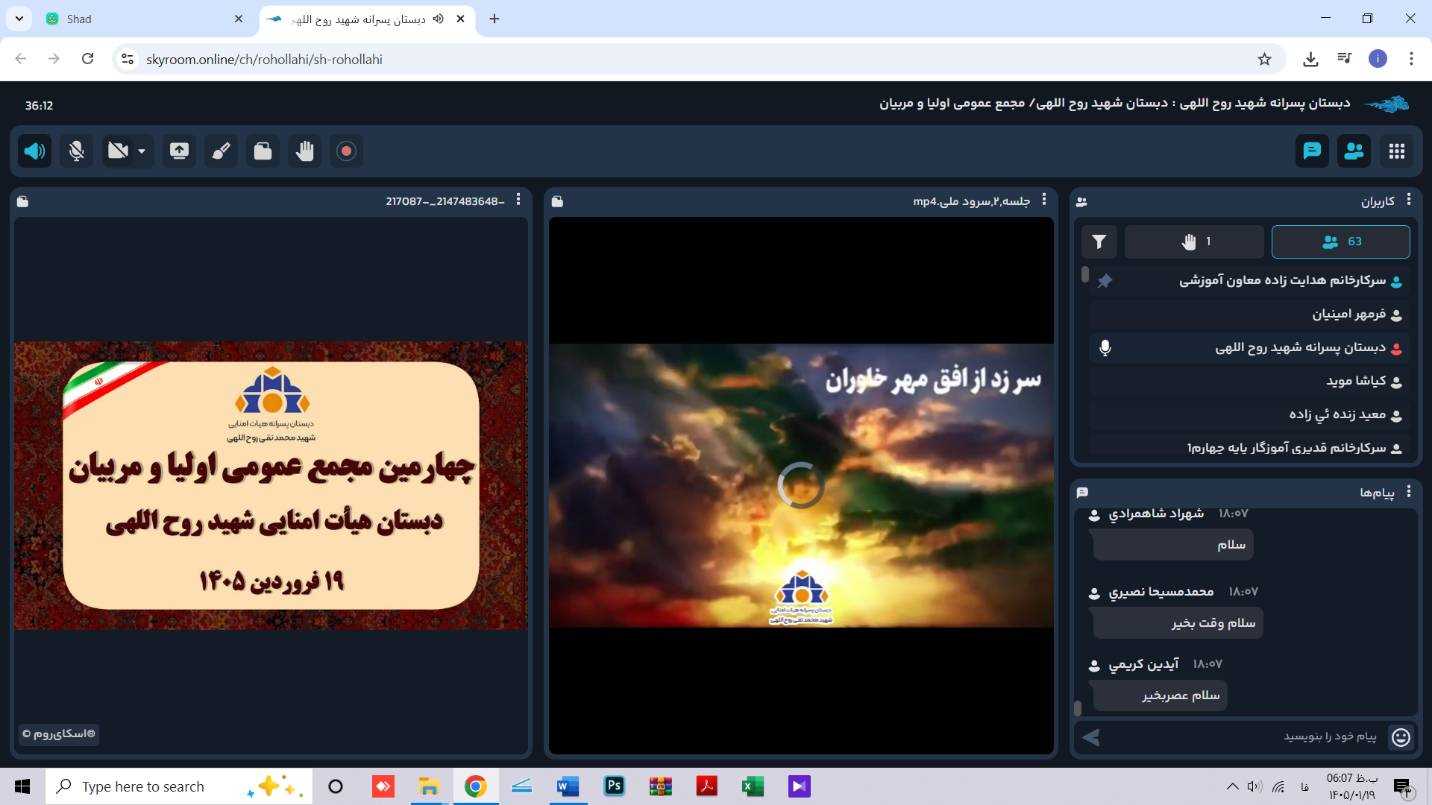Open Chrome profile avatar
This screenshot has height=805, width=1432.
point(1378,59)
